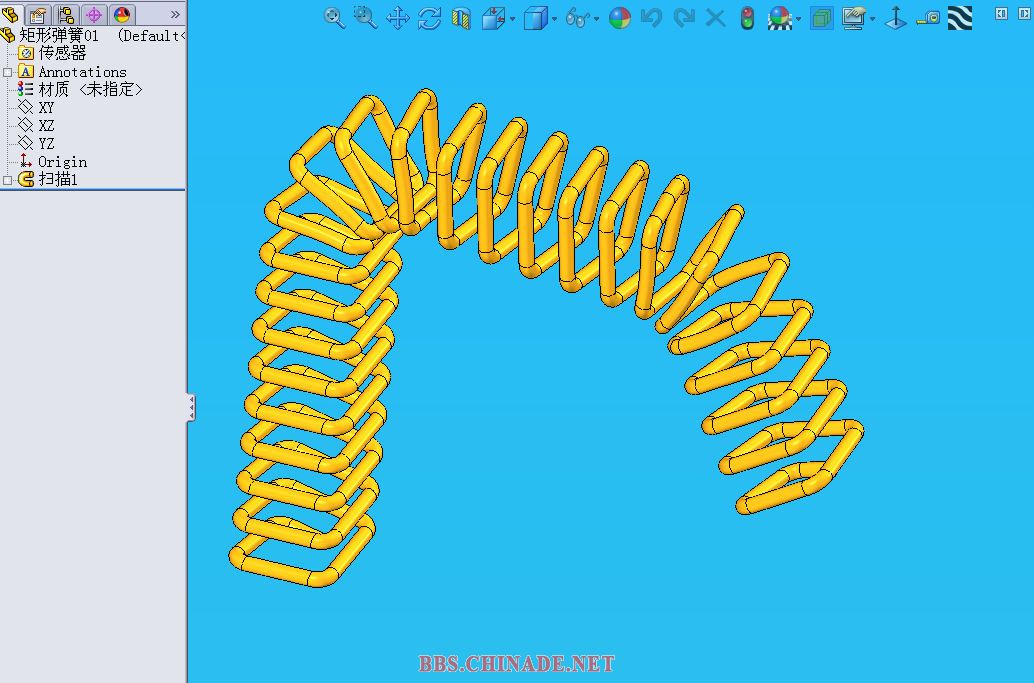This screenshot has width=1034, height=683.
Task: Open the View Orientation dropdown arrow
Action: (512, 18)
